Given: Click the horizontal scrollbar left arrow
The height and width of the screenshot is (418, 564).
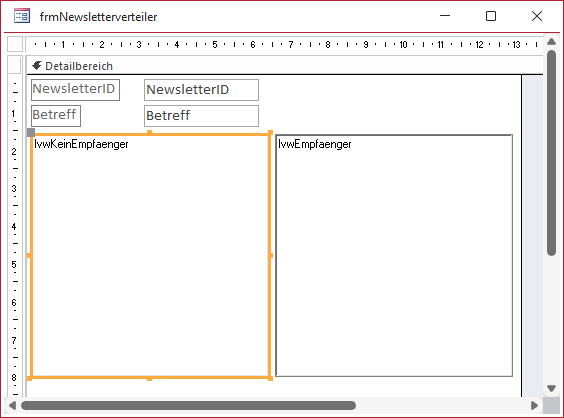Looking at the screenshot, I should tap(12, 406).
